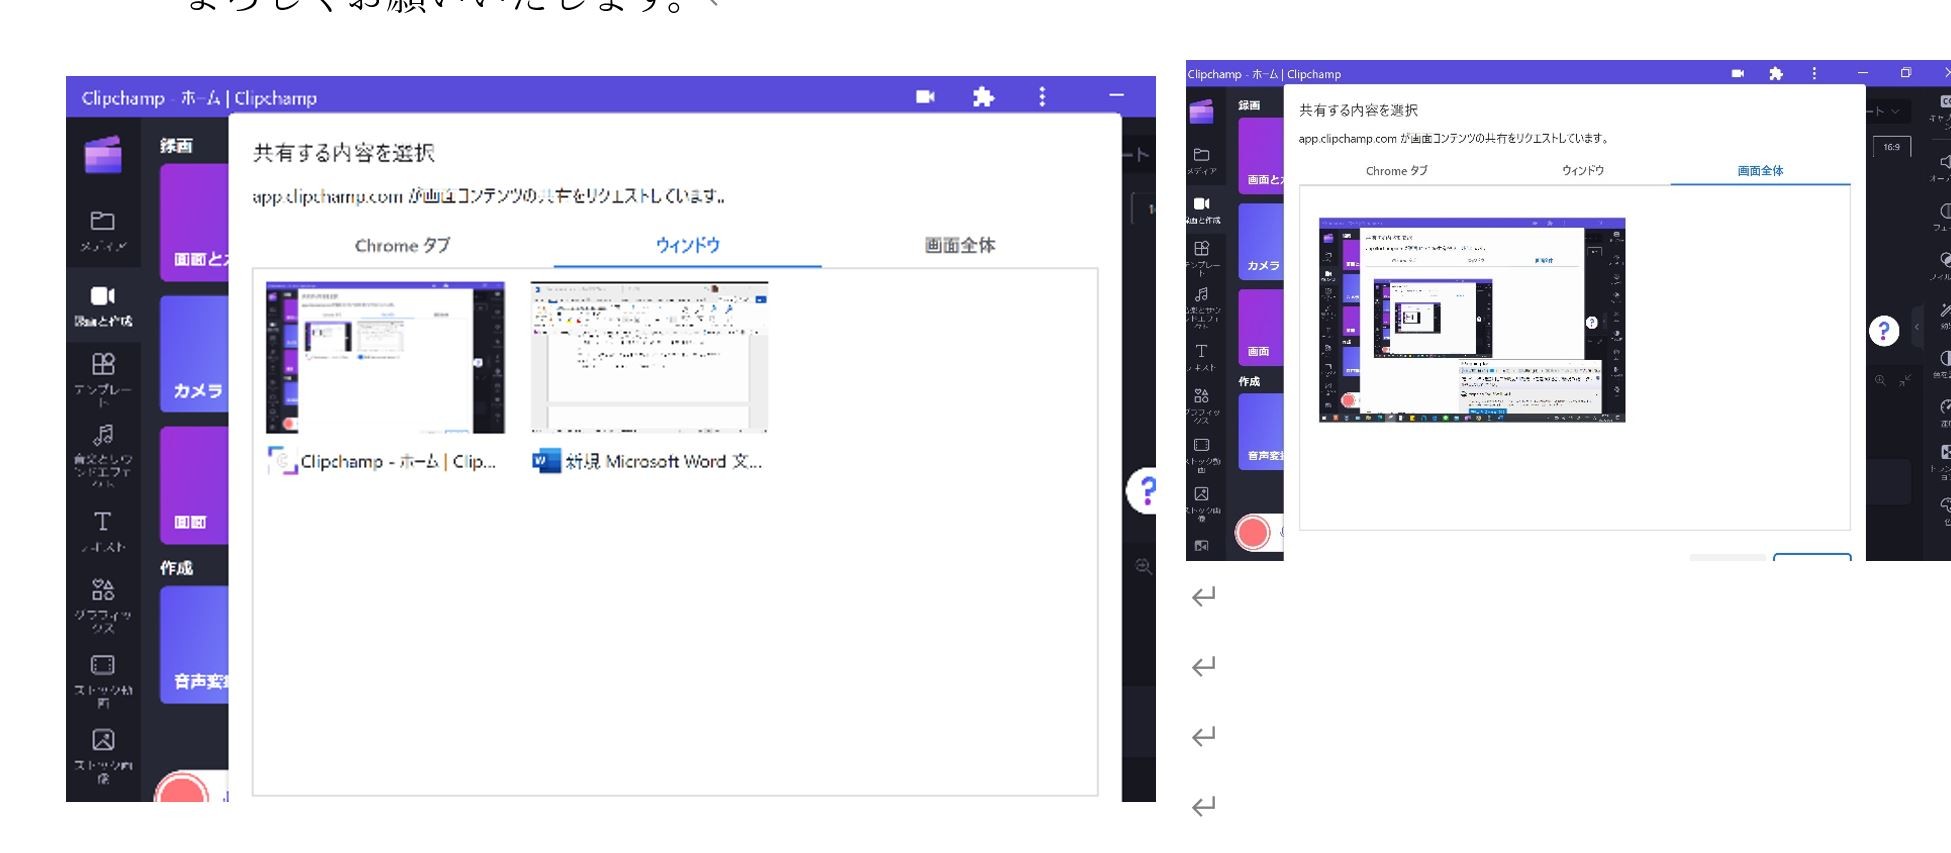Image resolution: width=1951 pixels, height=853 pixels.
Task: Open ストック動画 film icon in left screenshot
Action: [103, 665]
